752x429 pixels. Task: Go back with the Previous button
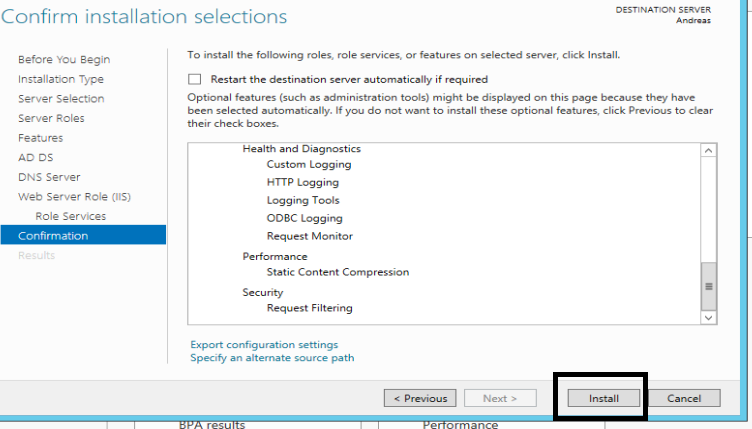tap(420, 398)
